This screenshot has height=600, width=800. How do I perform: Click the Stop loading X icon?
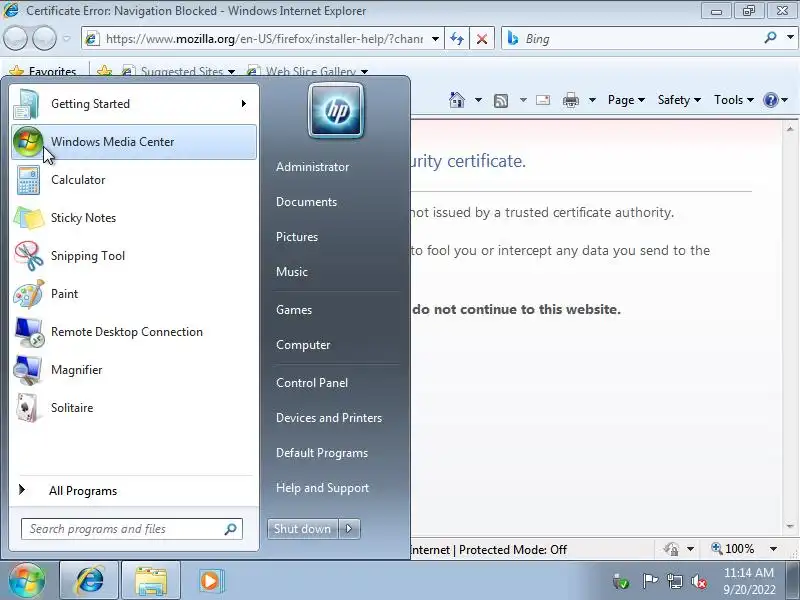(482, 39)
